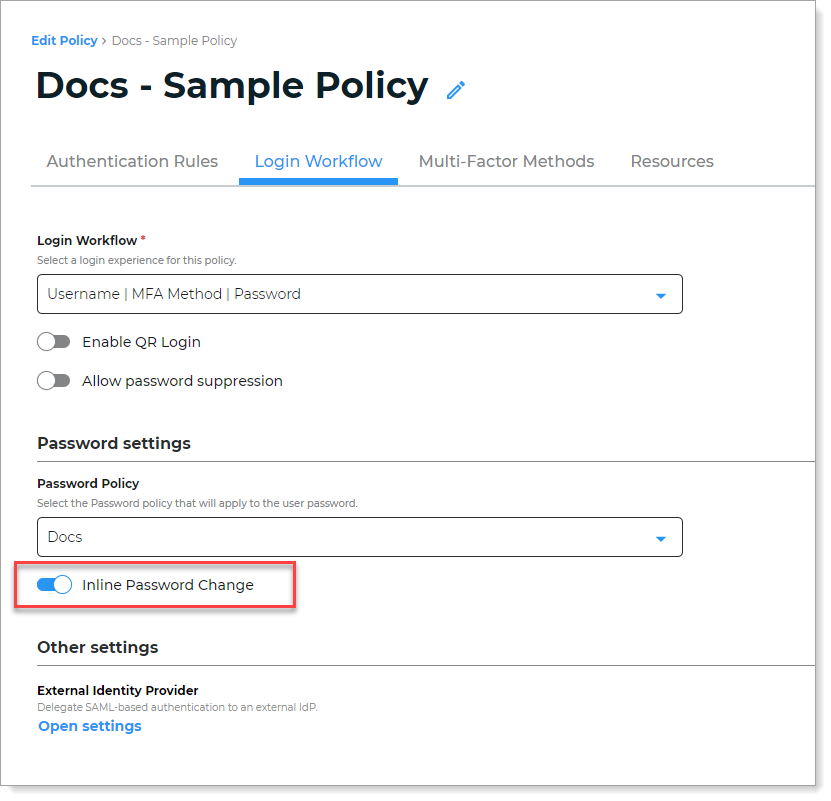Viewport: 831px width, 801px height.
Task: Open settings for External Identity Provider
Action: tap(90, 727)
